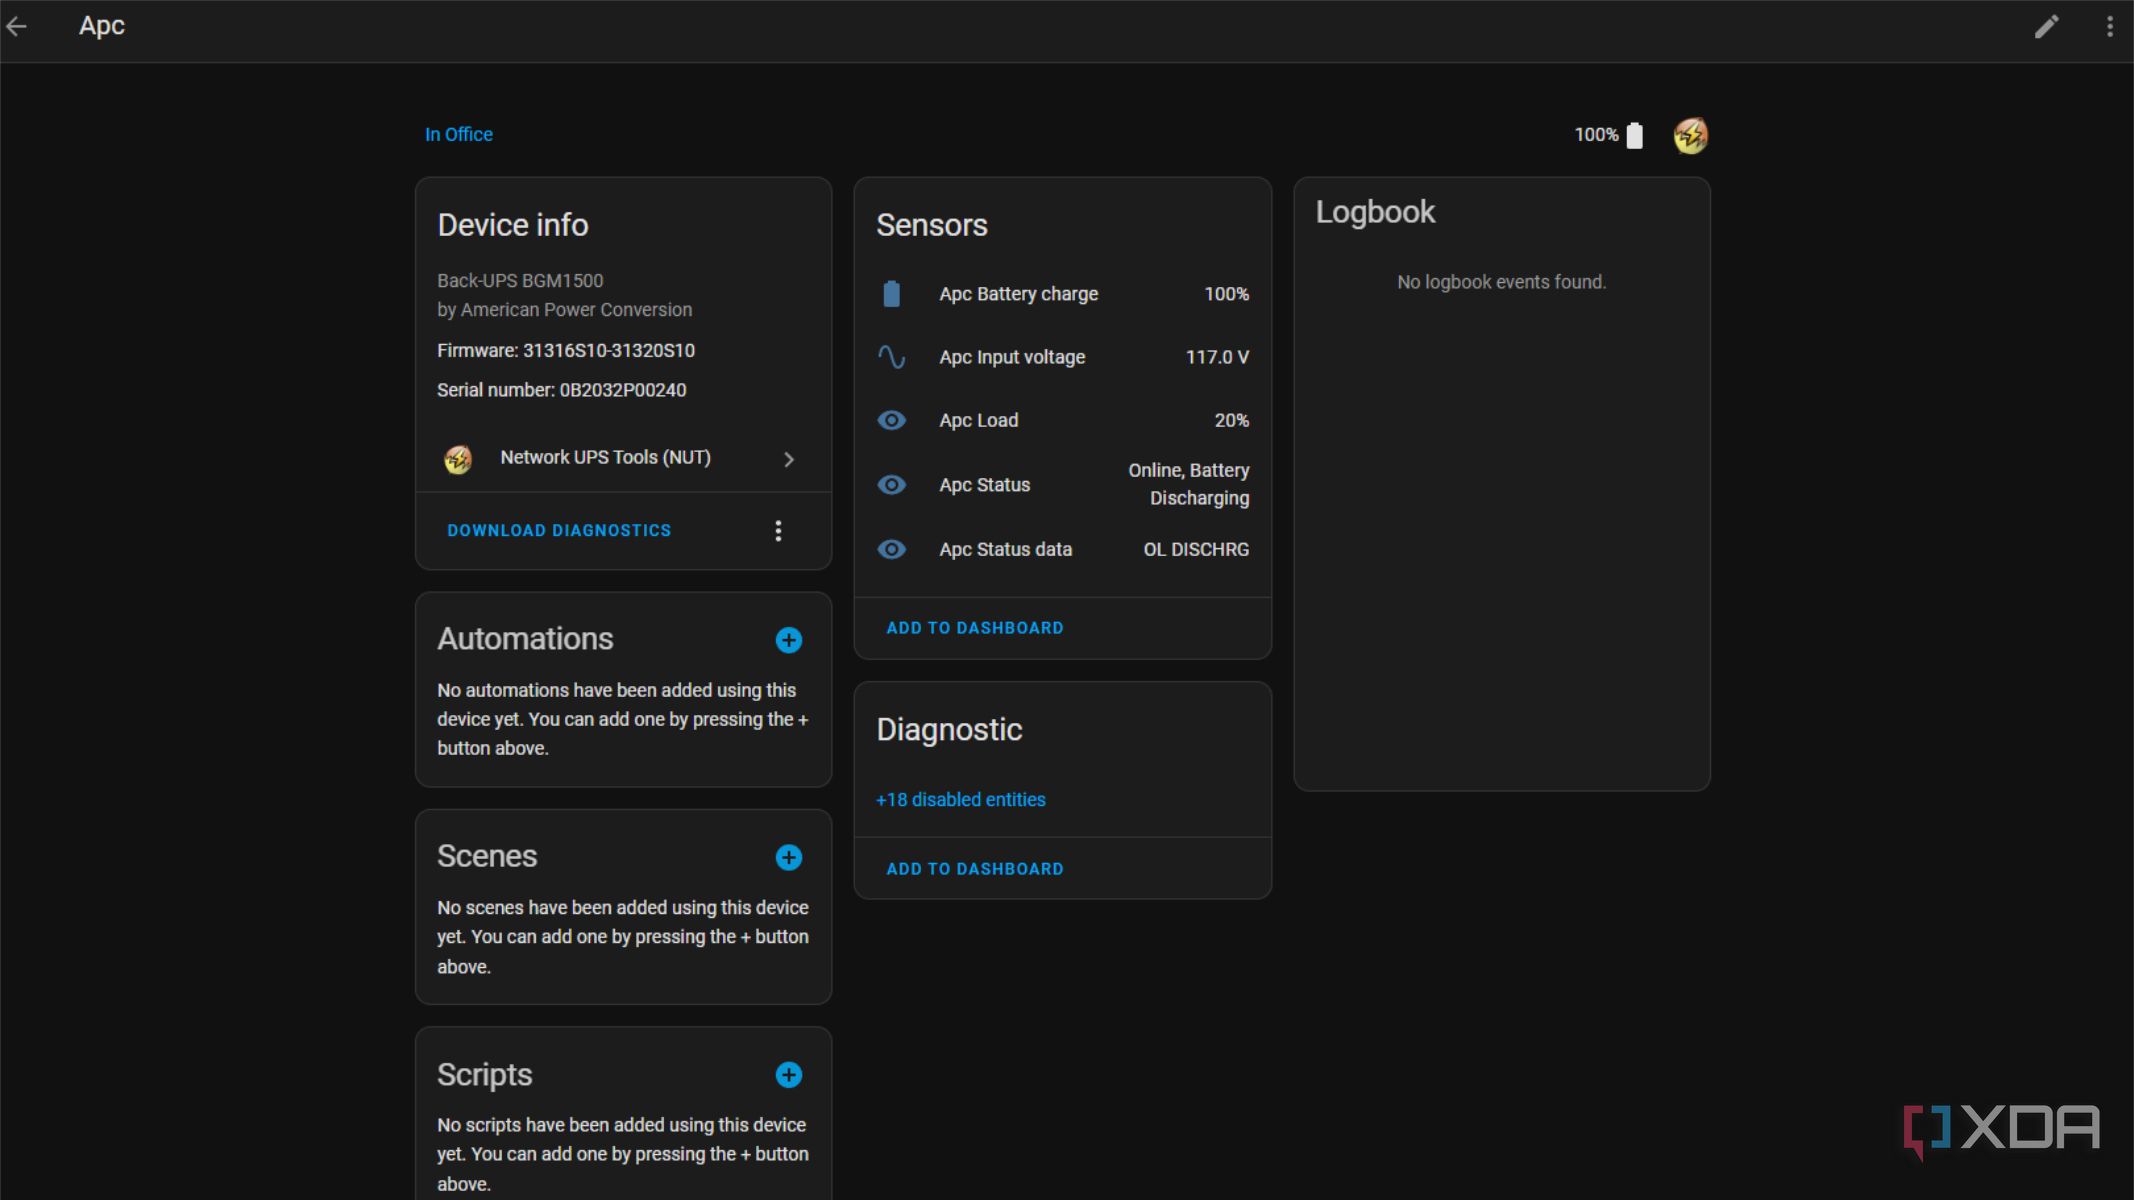Toggle the eye icon for Apc Load
This screenshot has height=1200, width=2134.
(891, 420)
